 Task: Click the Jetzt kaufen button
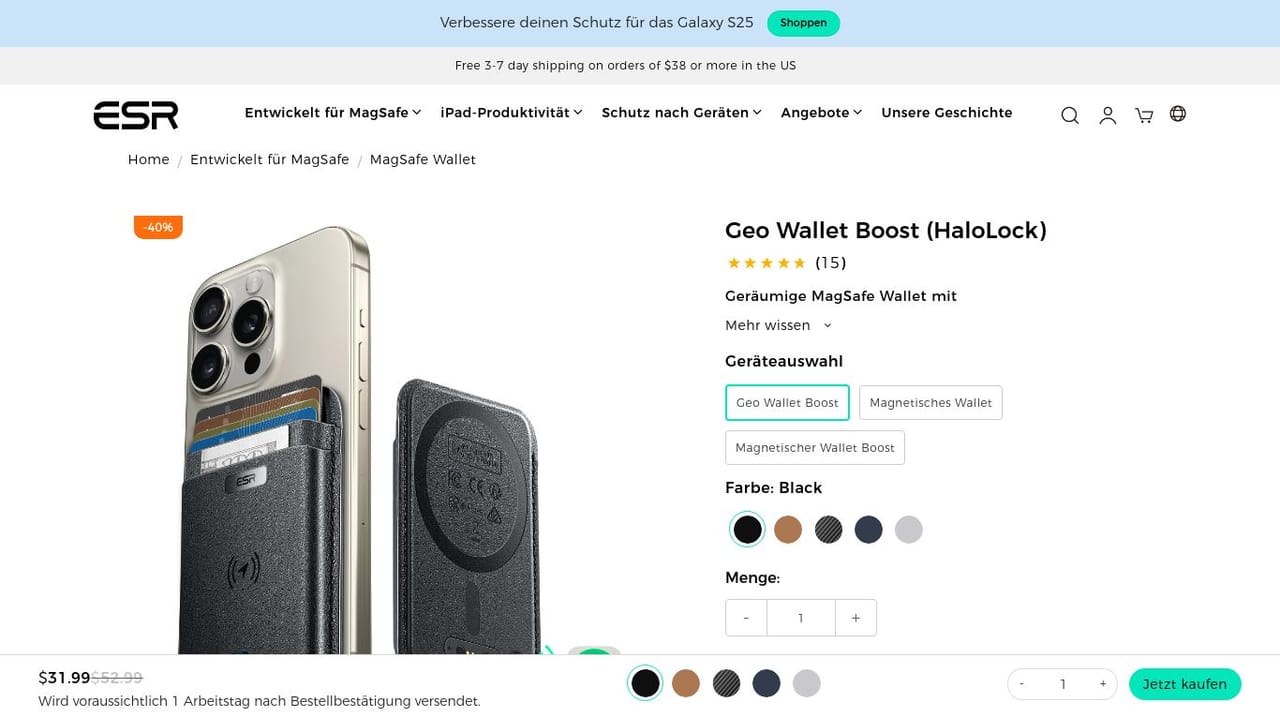[x=1184, y=684]
